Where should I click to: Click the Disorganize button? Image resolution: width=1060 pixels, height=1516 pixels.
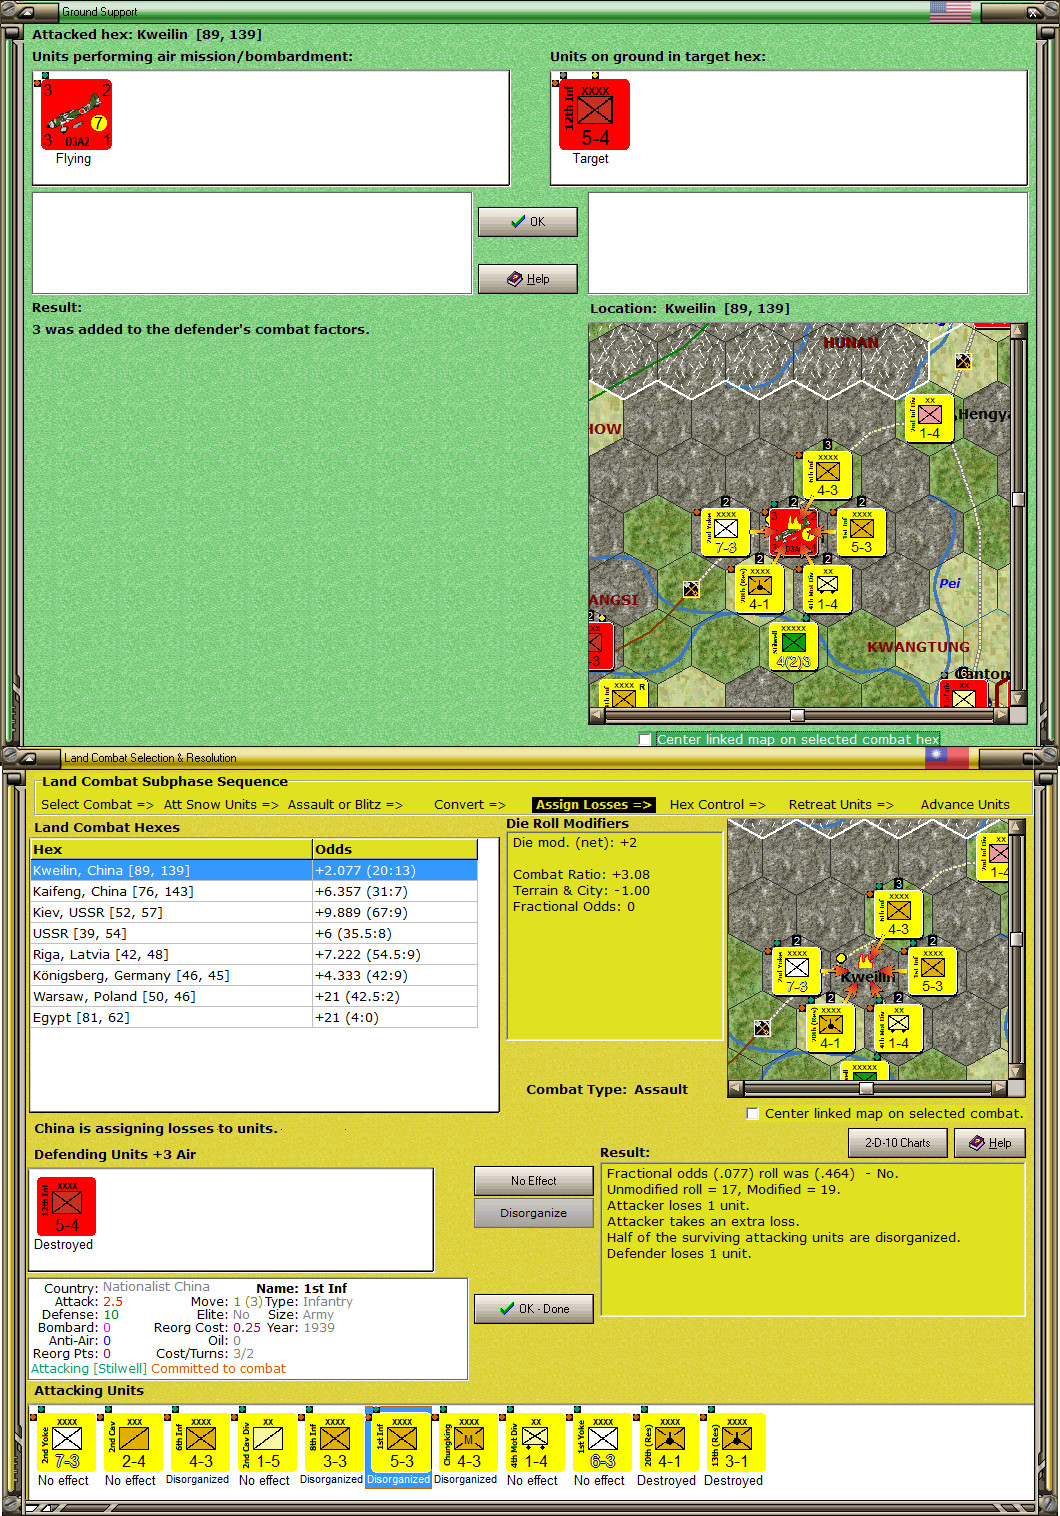(x=534, y=1213)
